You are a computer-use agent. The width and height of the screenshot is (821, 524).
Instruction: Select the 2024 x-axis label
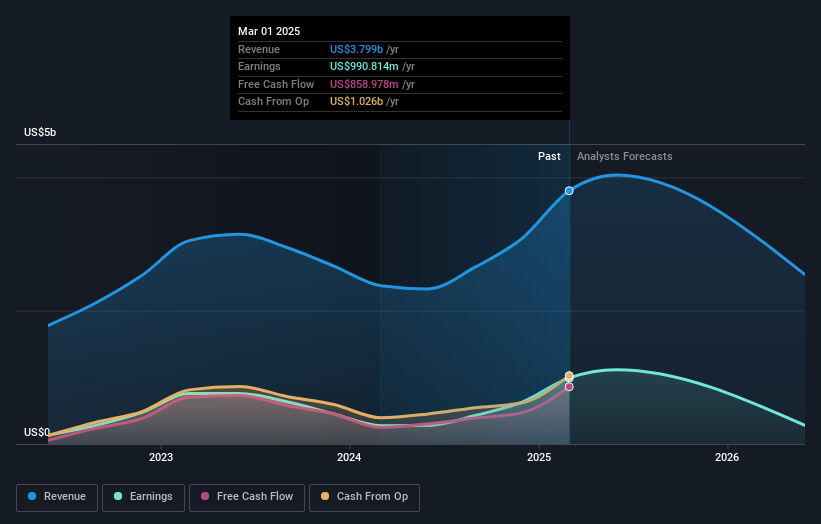coord(349,458)
